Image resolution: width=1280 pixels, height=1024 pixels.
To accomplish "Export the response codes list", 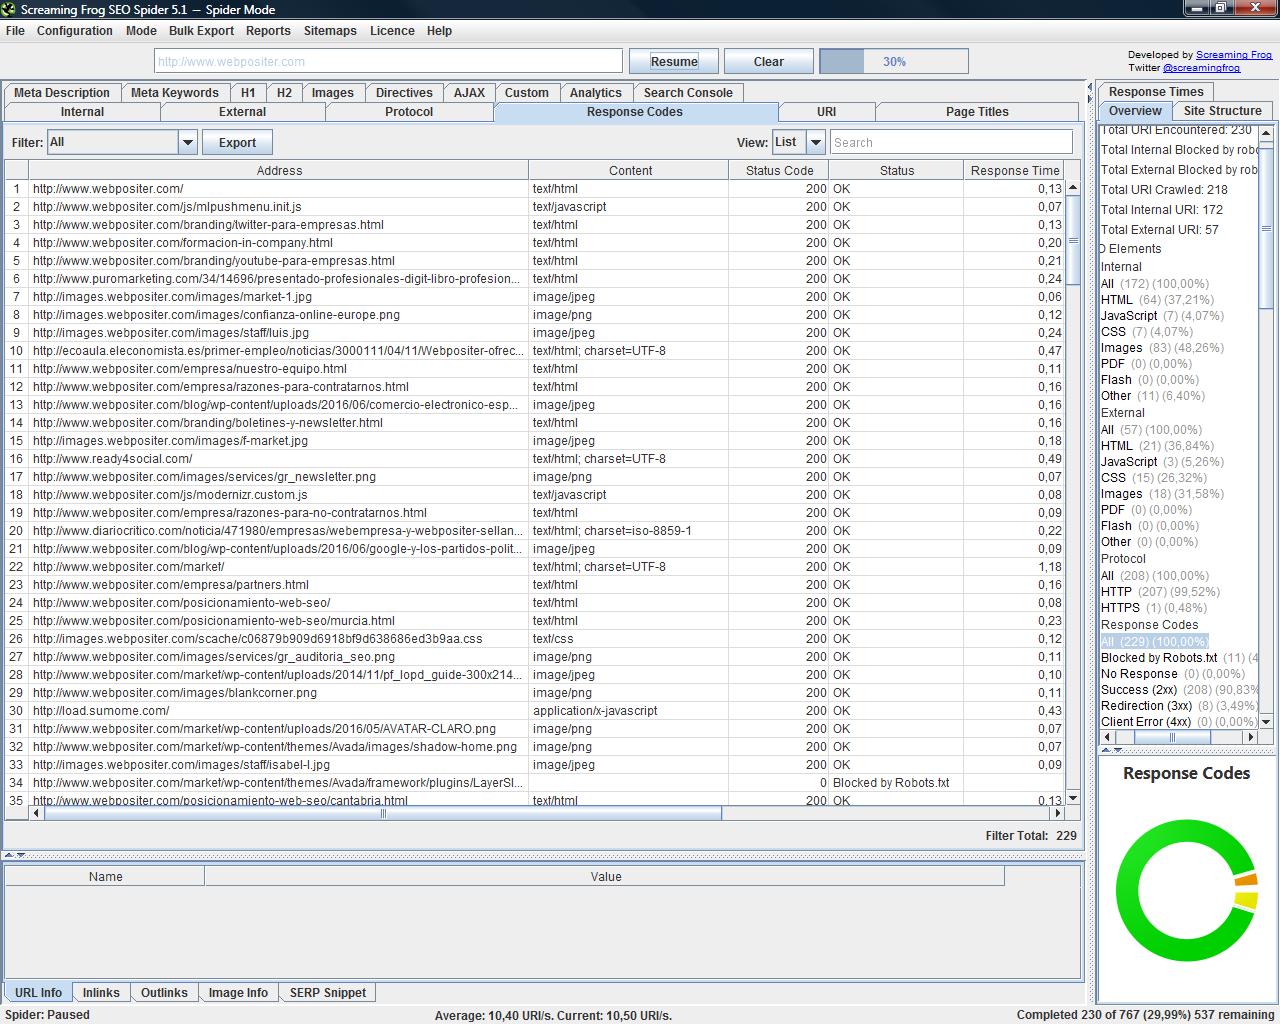I will [x=237, y=142].
